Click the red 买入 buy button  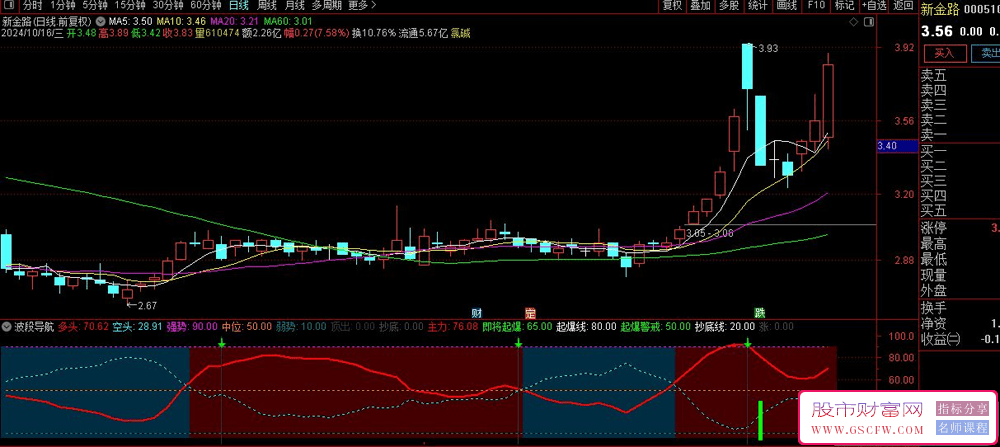(944, 53)
